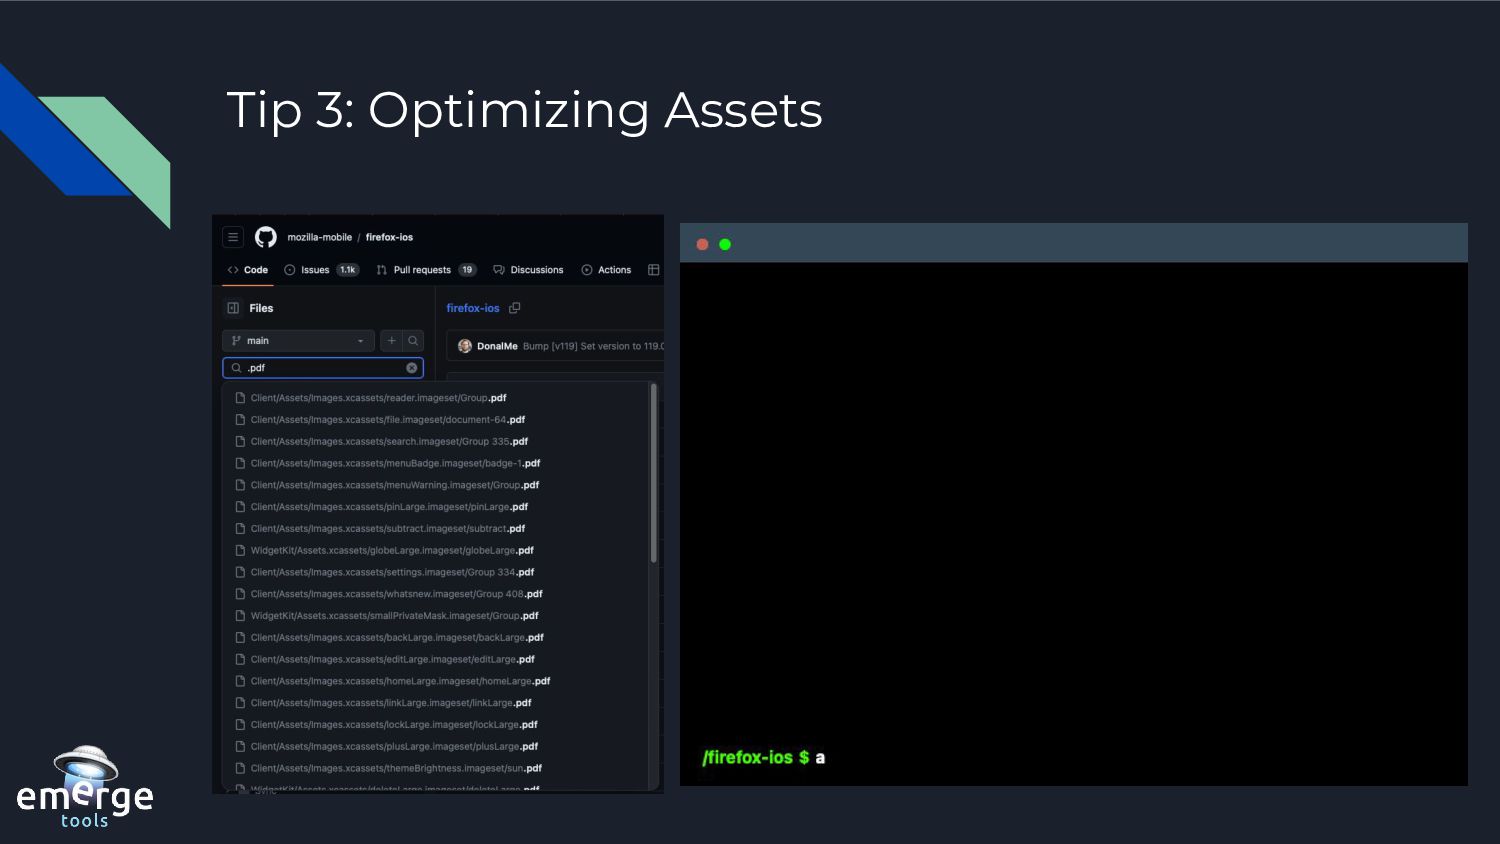Expand the main branch dropdown
The width and height of the screenshot is (1500, 844).
click(x=298, y=341)
